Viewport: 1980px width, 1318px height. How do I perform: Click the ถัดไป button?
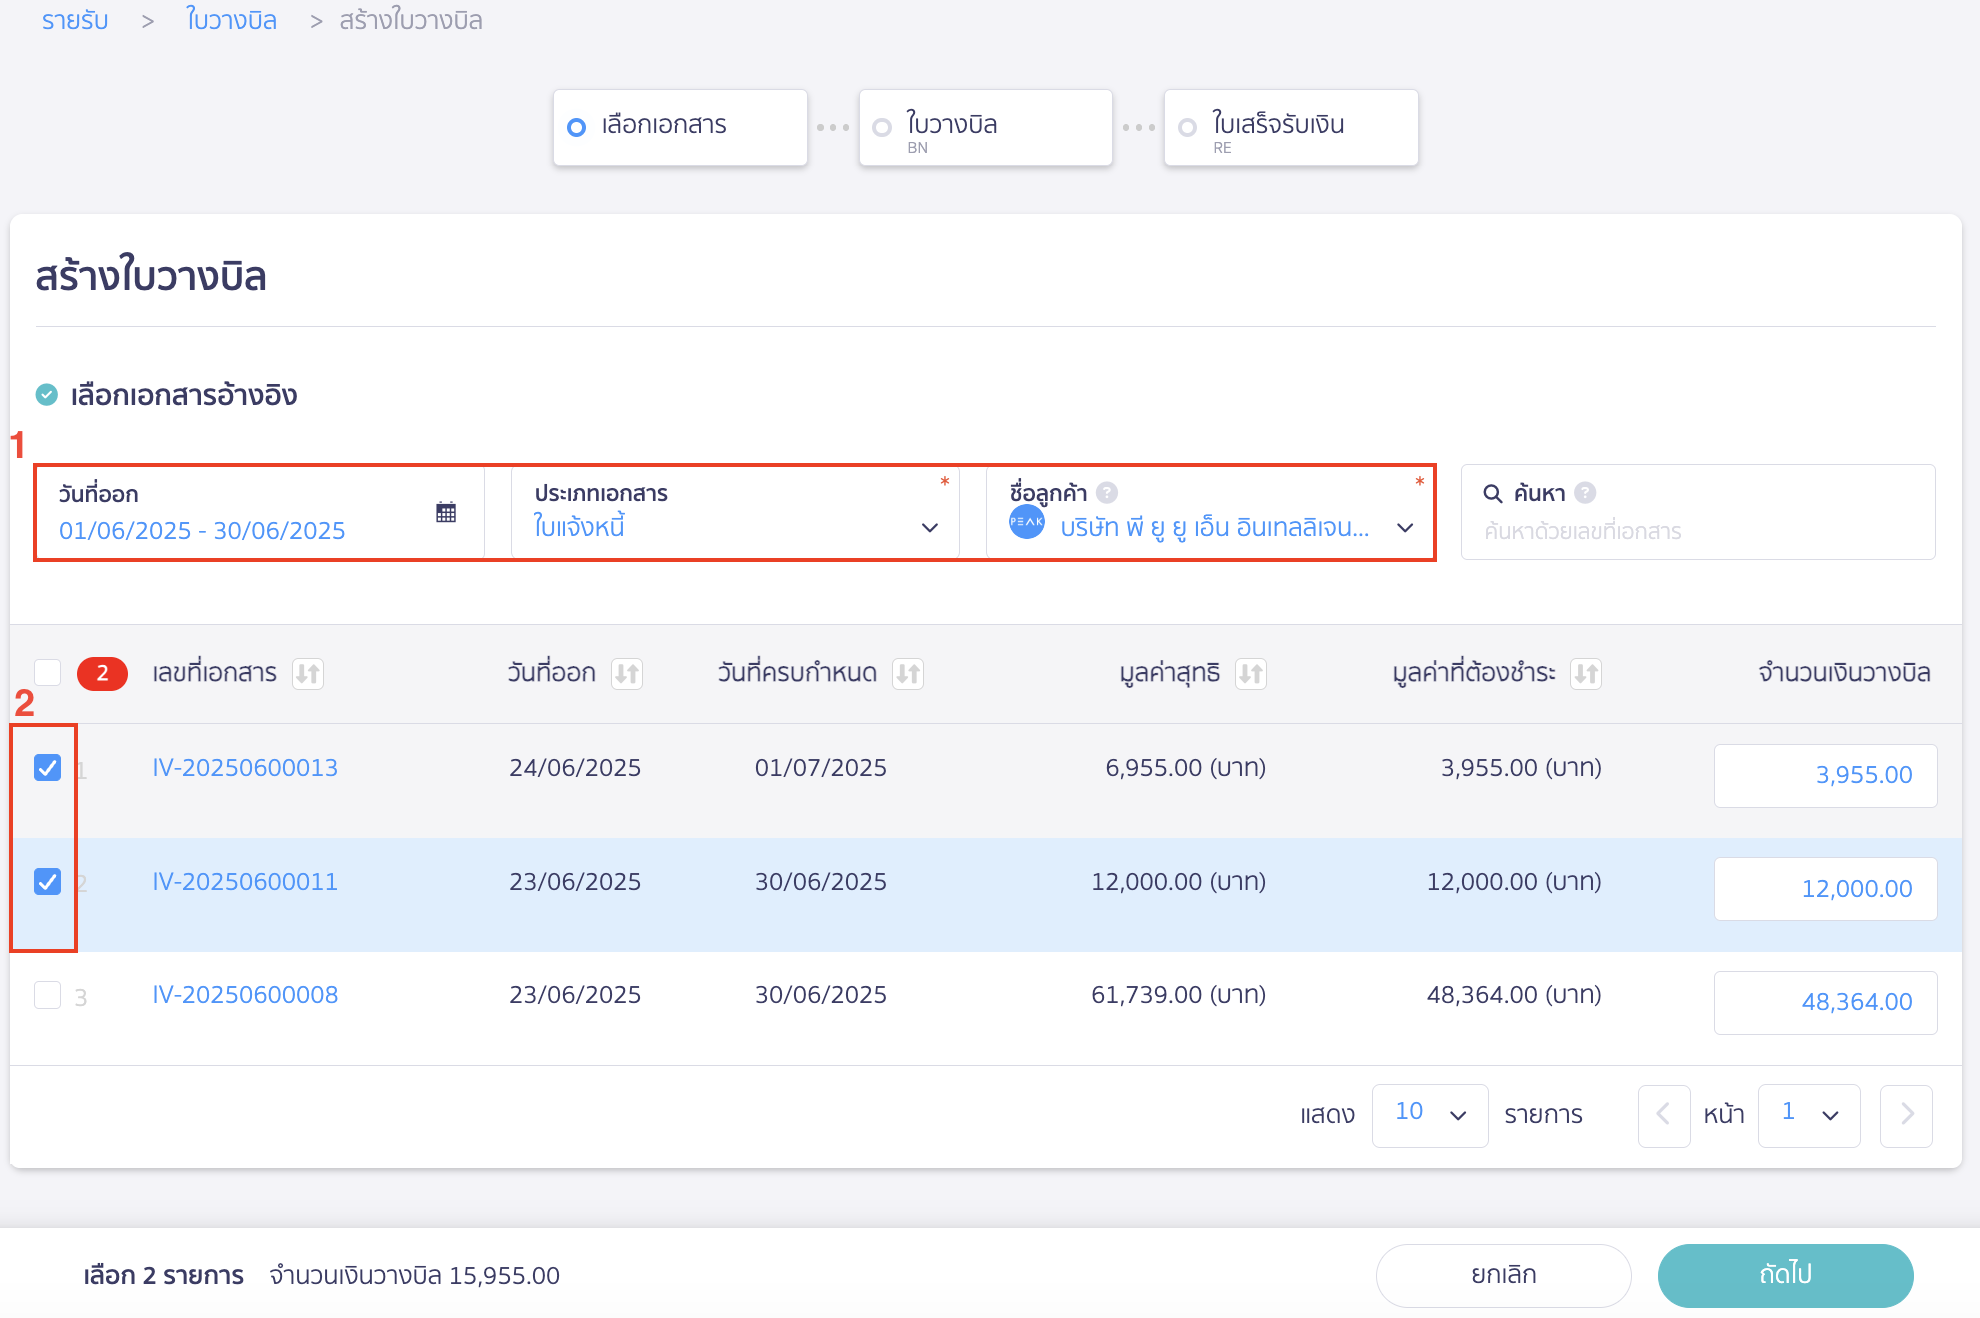point(1786,1275)
